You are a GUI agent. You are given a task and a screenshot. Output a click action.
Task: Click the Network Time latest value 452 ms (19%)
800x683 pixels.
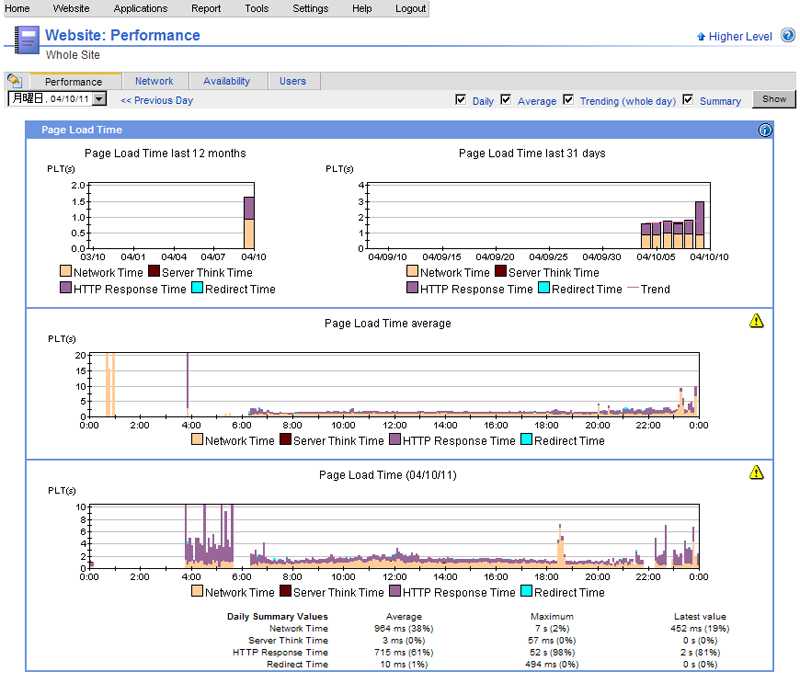[x=700, y=628]
